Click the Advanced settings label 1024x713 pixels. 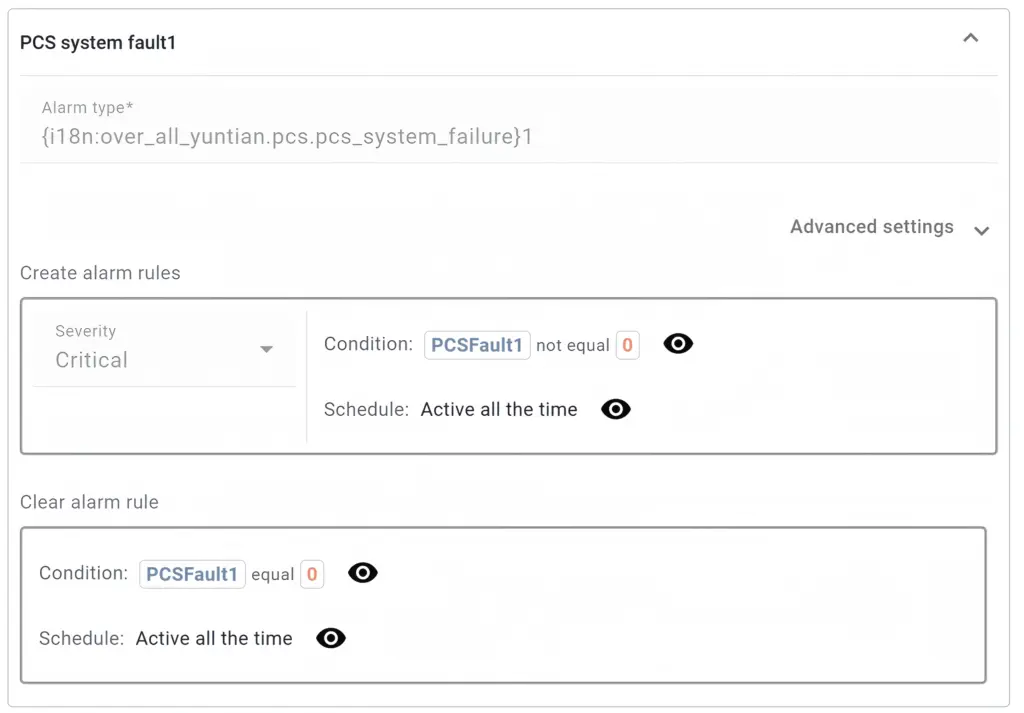[871, 227]
